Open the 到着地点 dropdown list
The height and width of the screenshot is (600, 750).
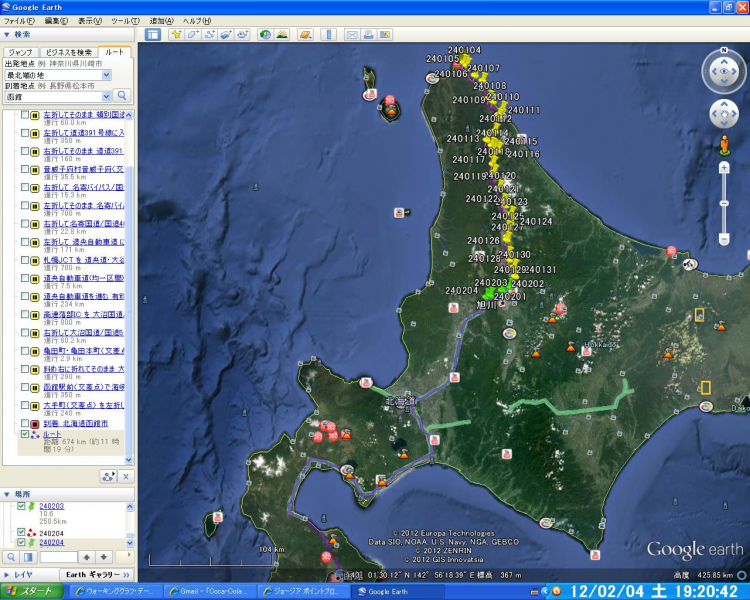106,97
